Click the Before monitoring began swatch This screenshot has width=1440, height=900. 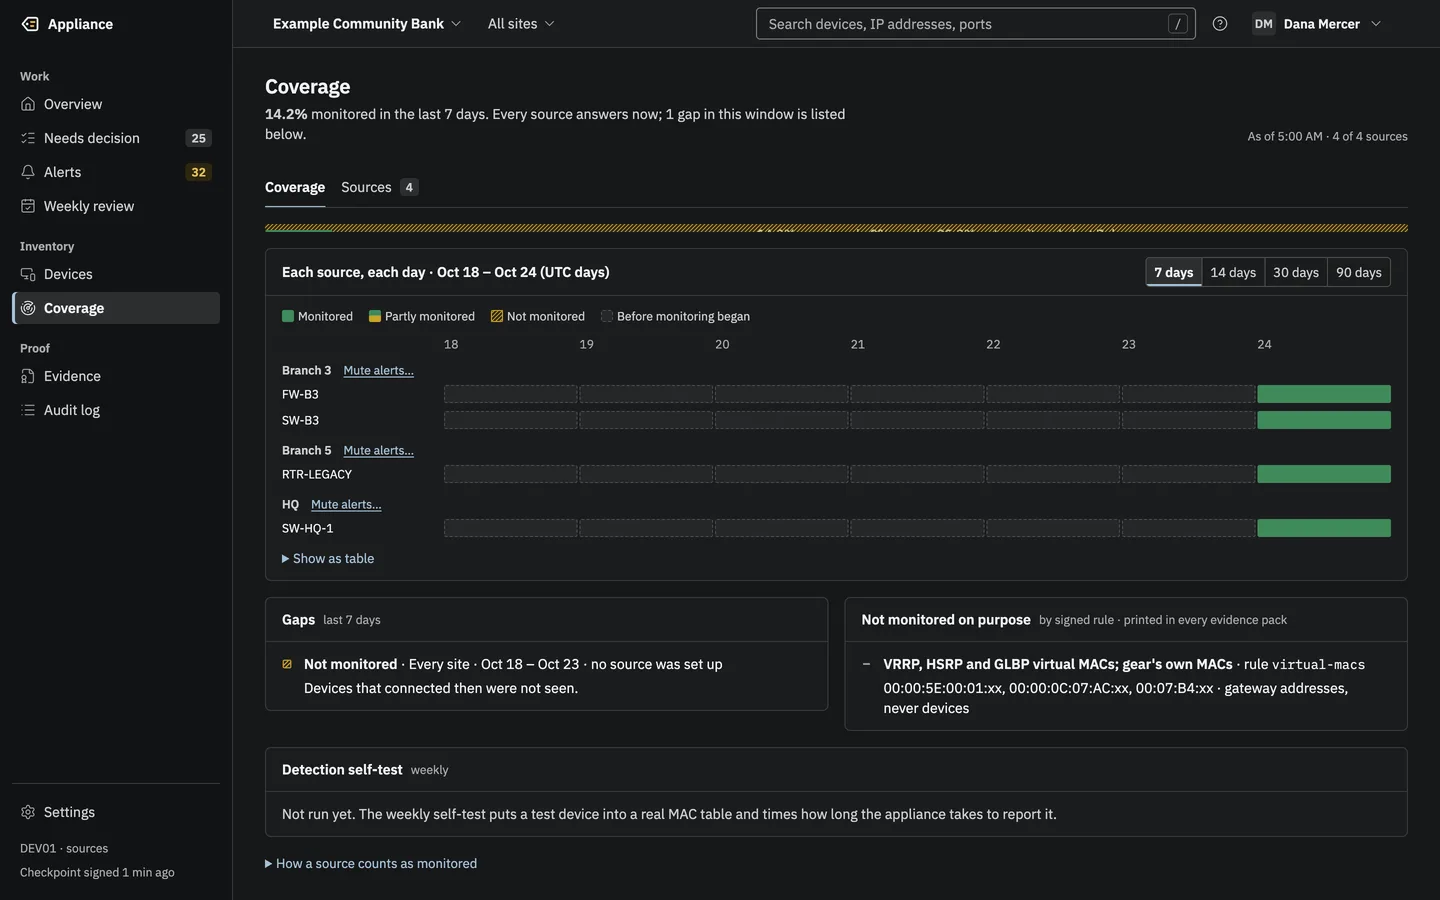click(x=607, y=316)
